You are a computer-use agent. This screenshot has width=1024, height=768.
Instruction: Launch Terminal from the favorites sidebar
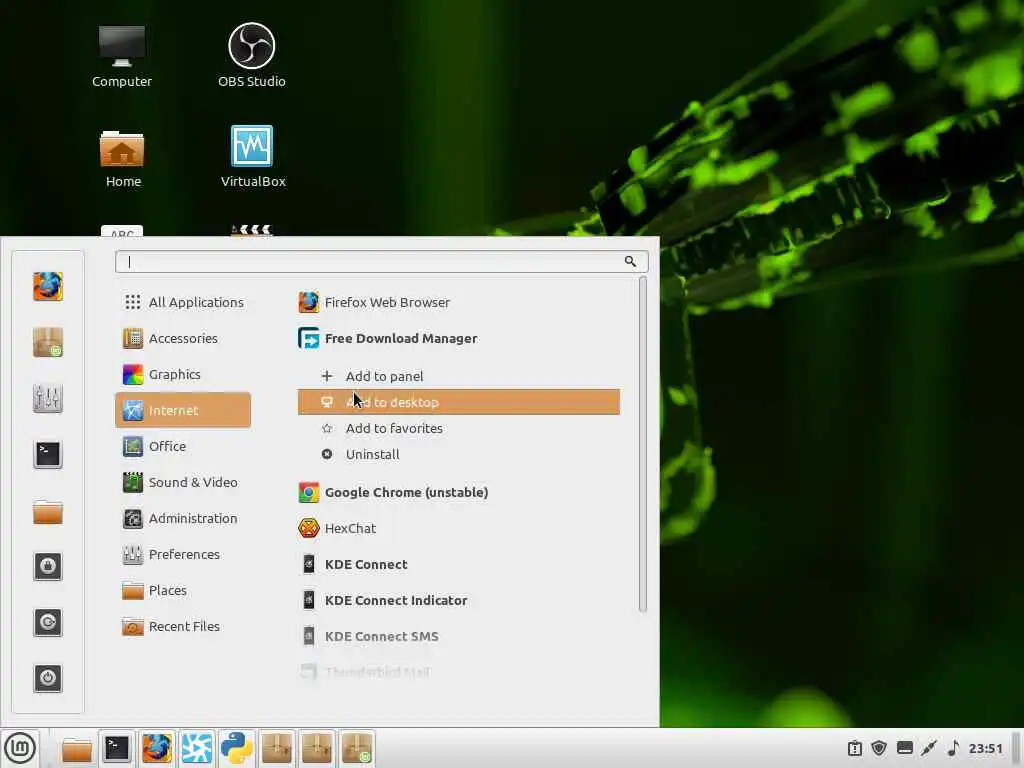tap(48, 454)
